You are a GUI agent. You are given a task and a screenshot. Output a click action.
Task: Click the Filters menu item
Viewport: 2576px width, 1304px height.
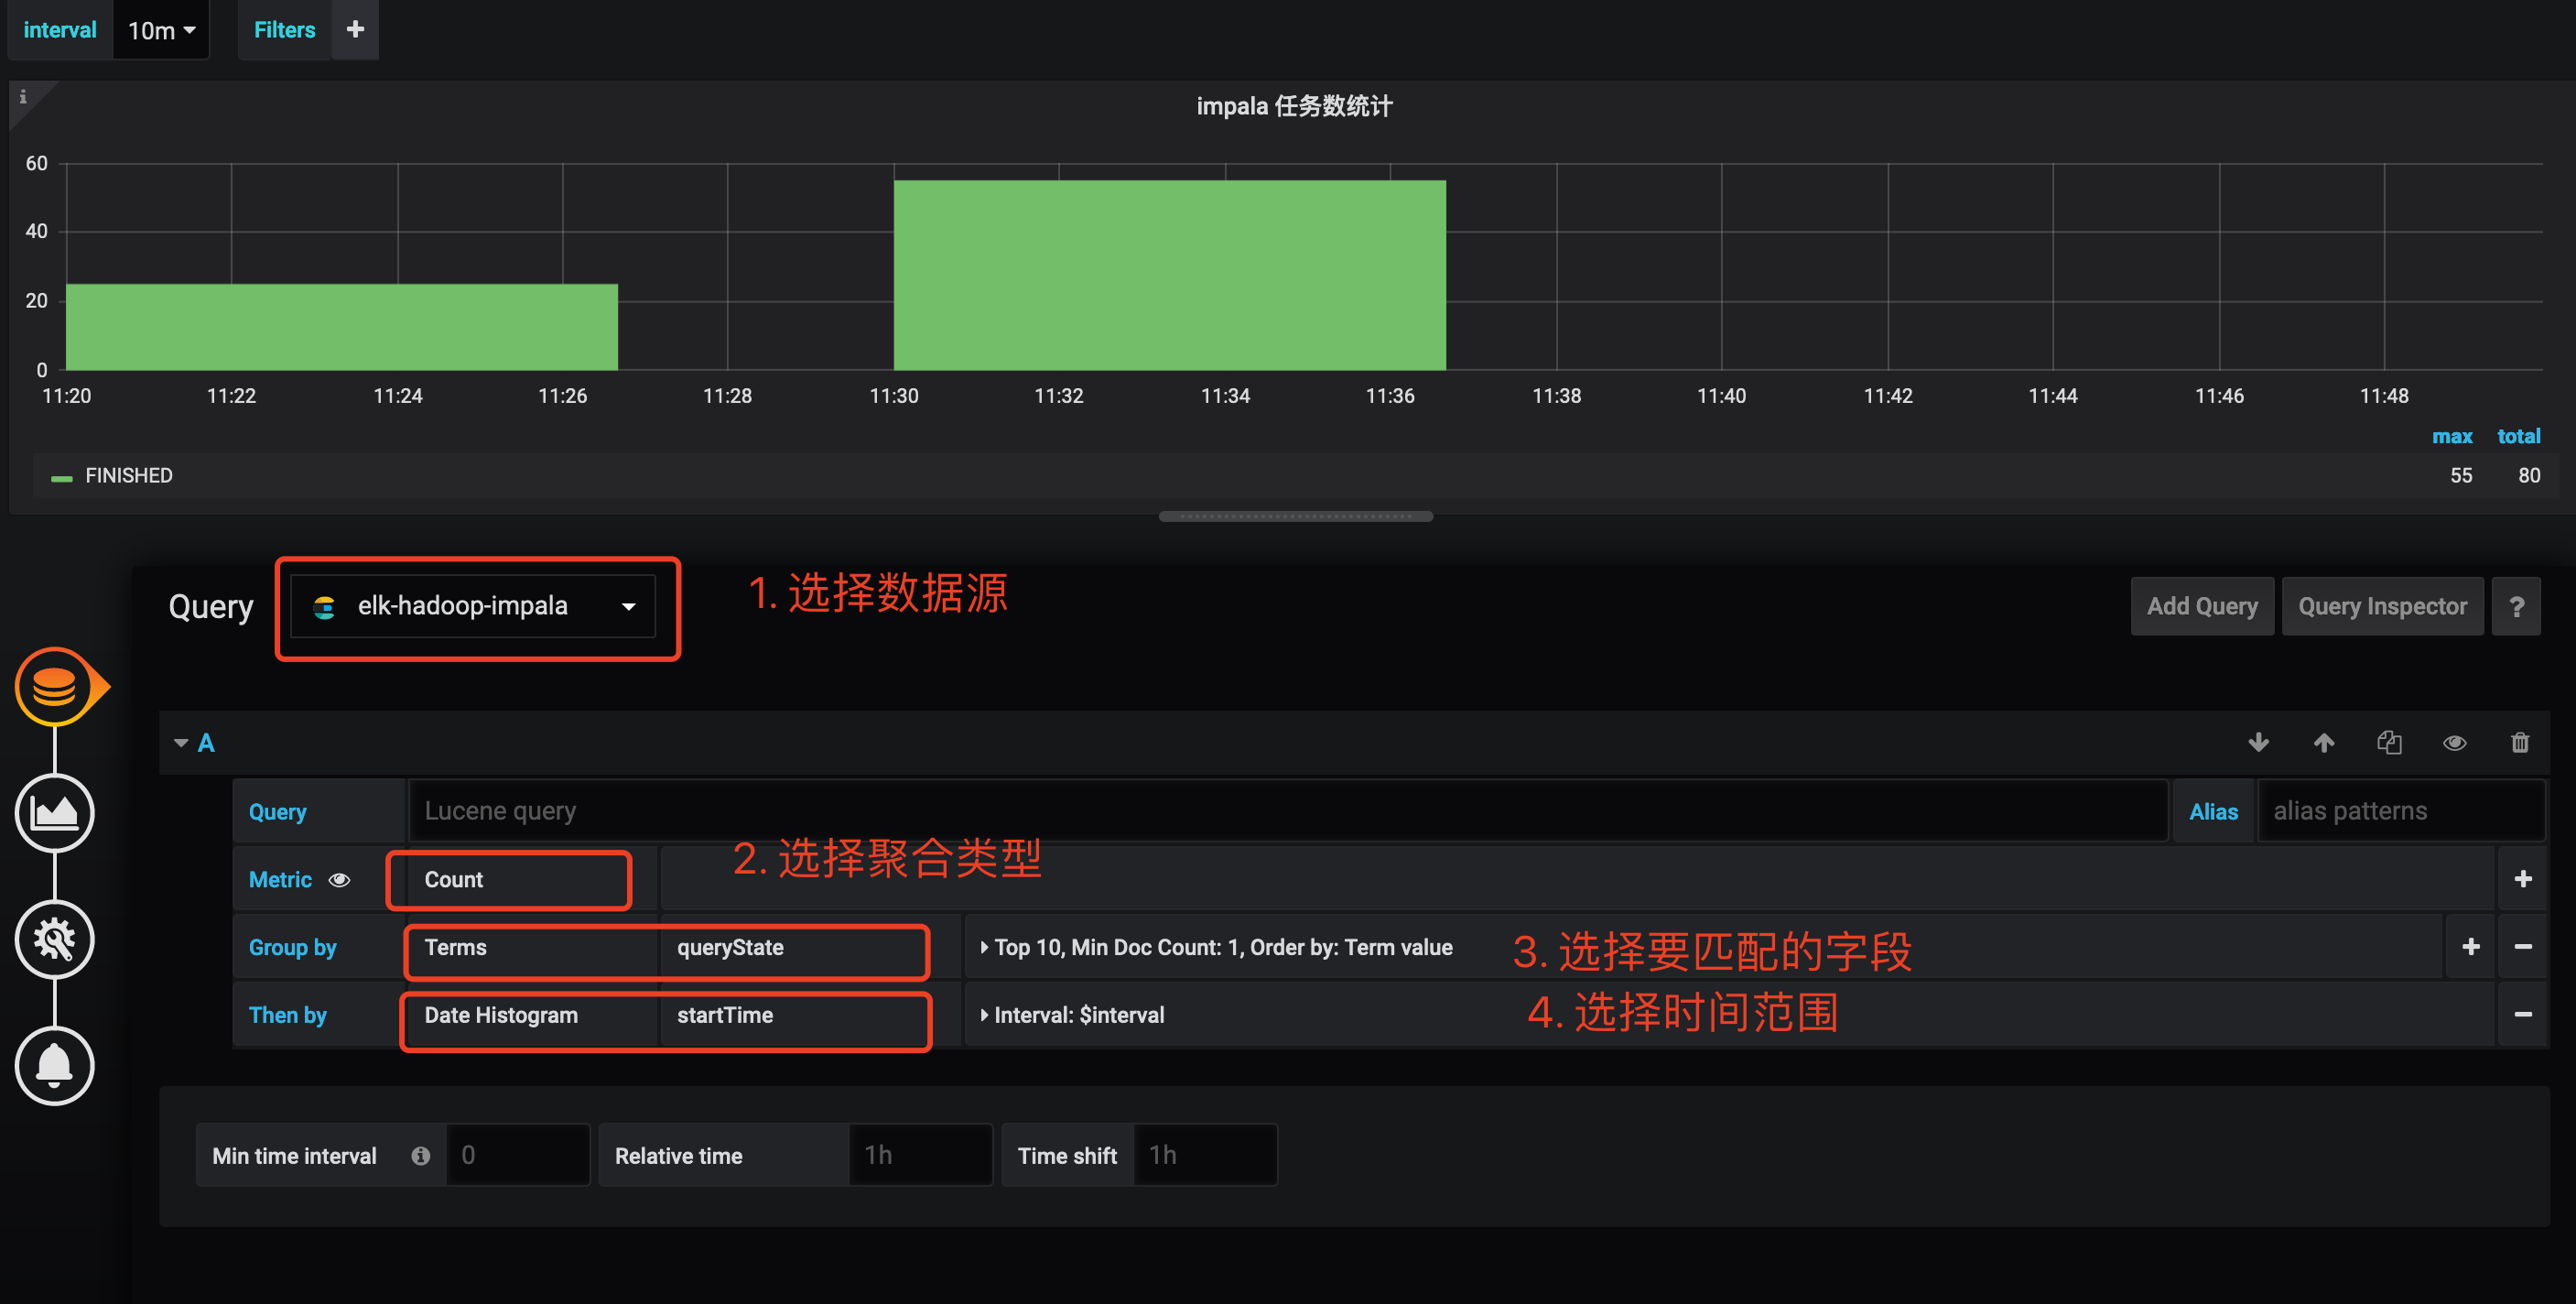[x=283, y=23]
